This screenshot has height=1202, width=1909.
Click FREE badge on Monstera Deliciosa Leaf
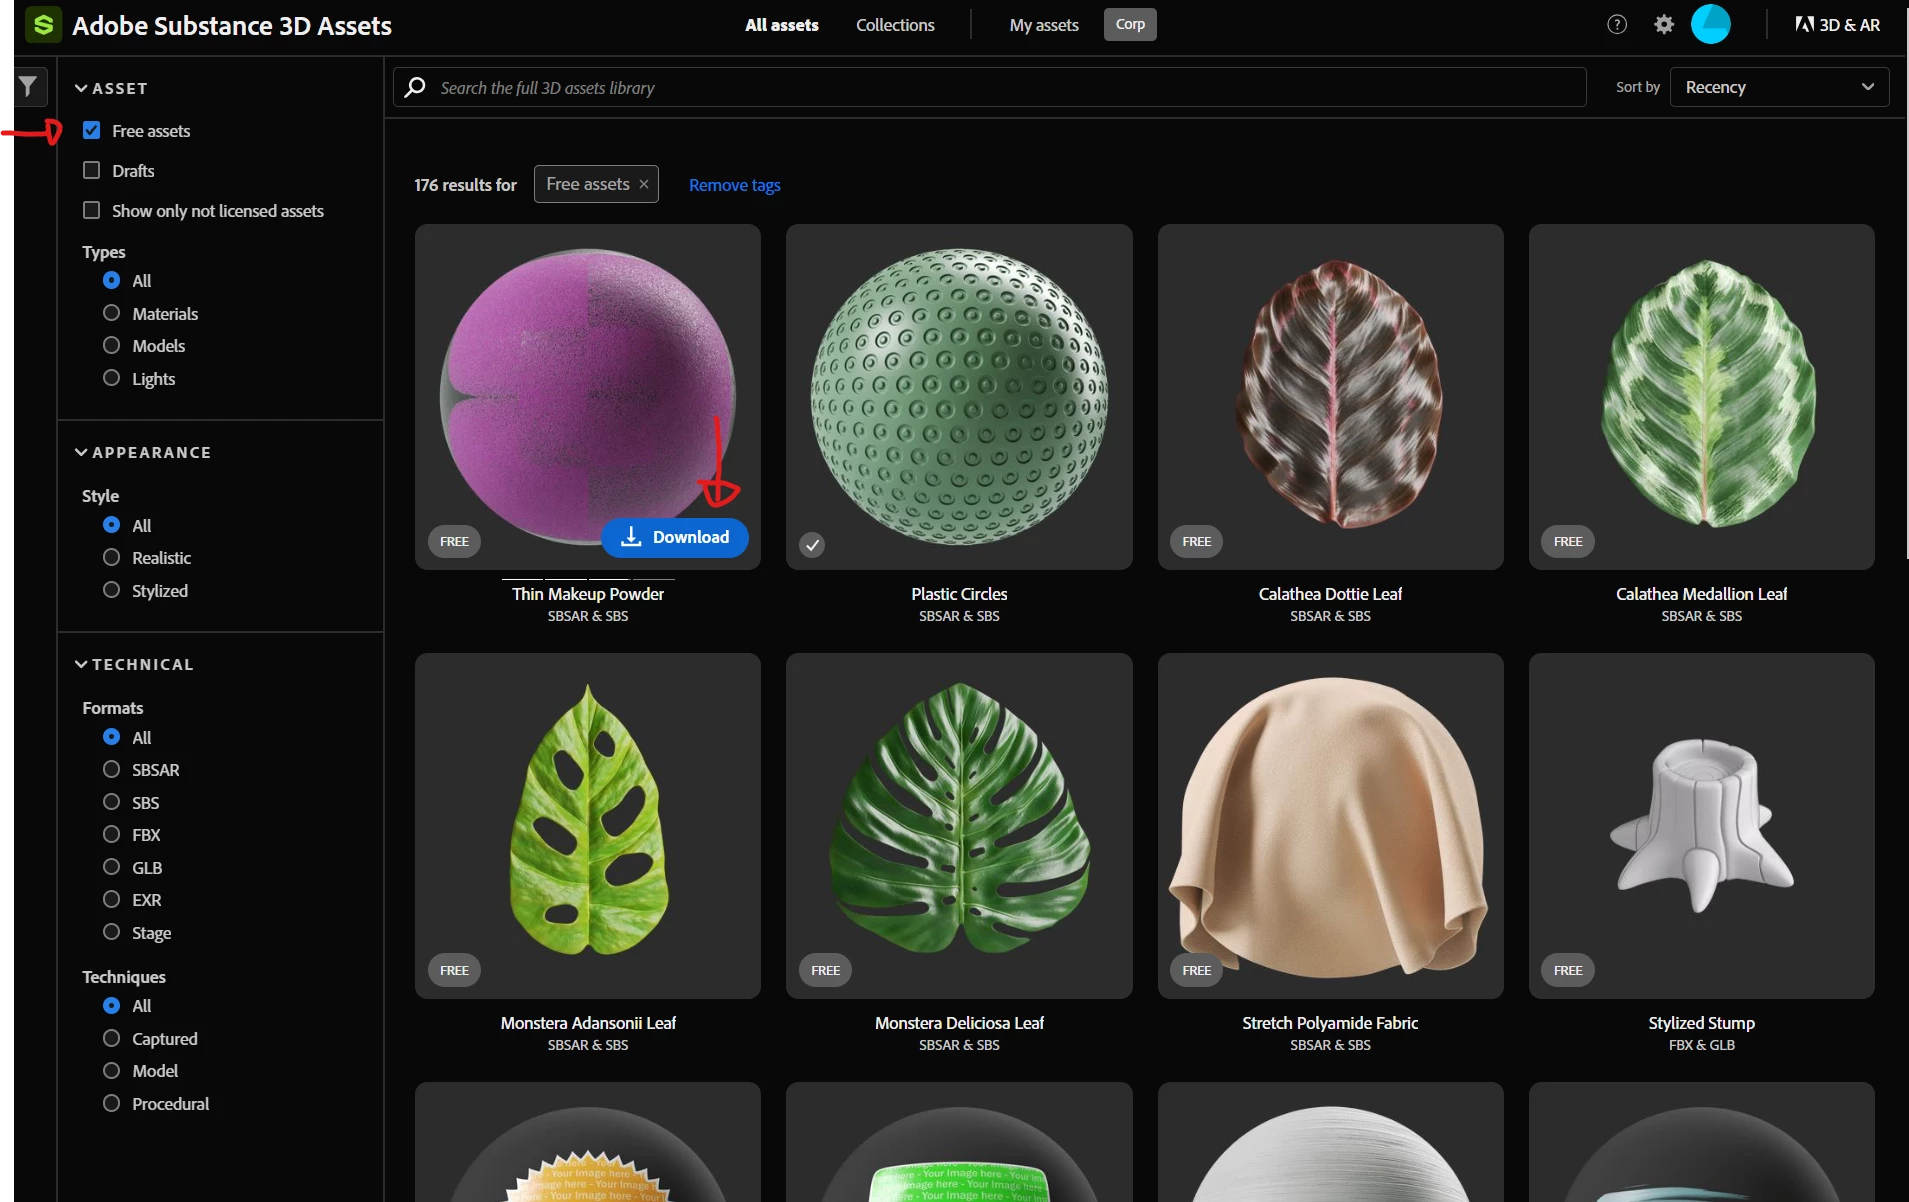point(826,970)
